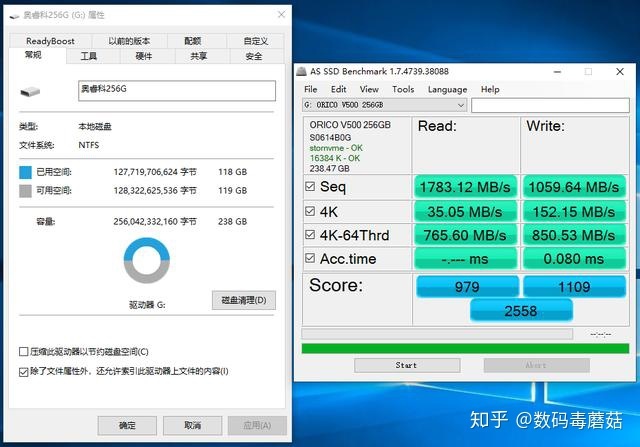Click the write access time 0.080 ms
This screenshot has width=640, height=447.
tap(574, 259)
